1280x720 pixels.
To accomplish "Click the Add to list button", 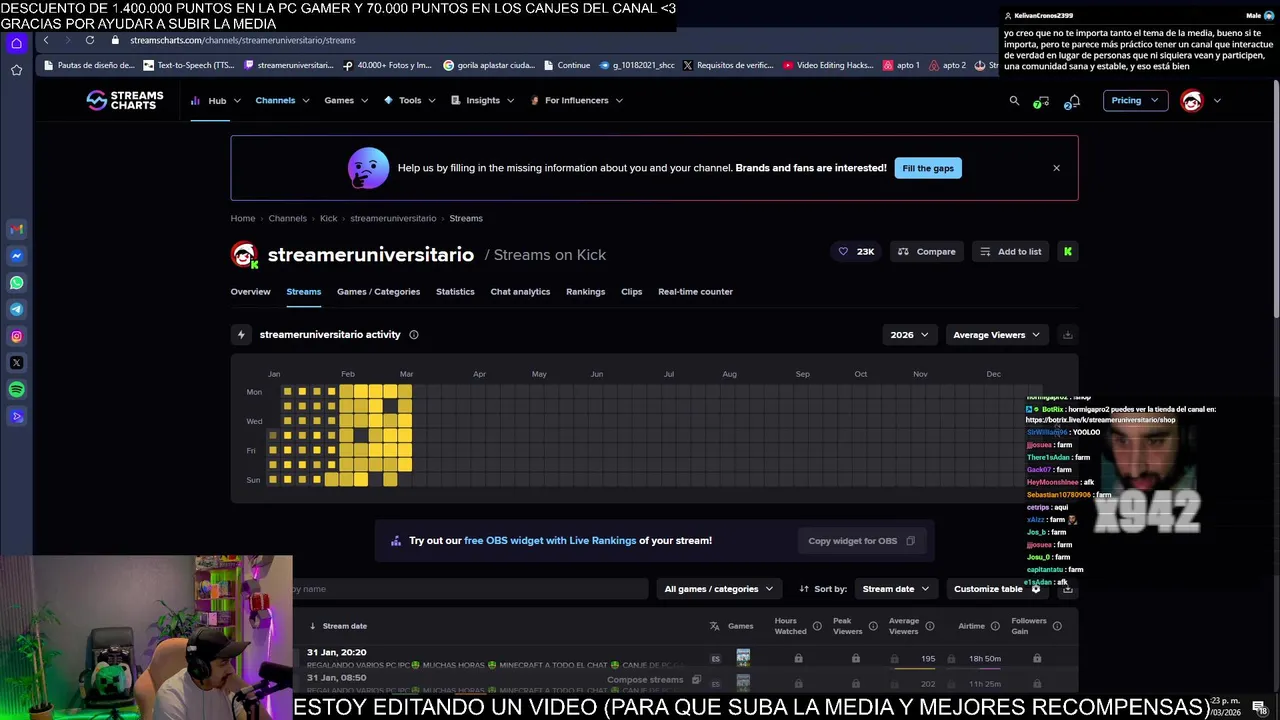I will coord(1010,252).
